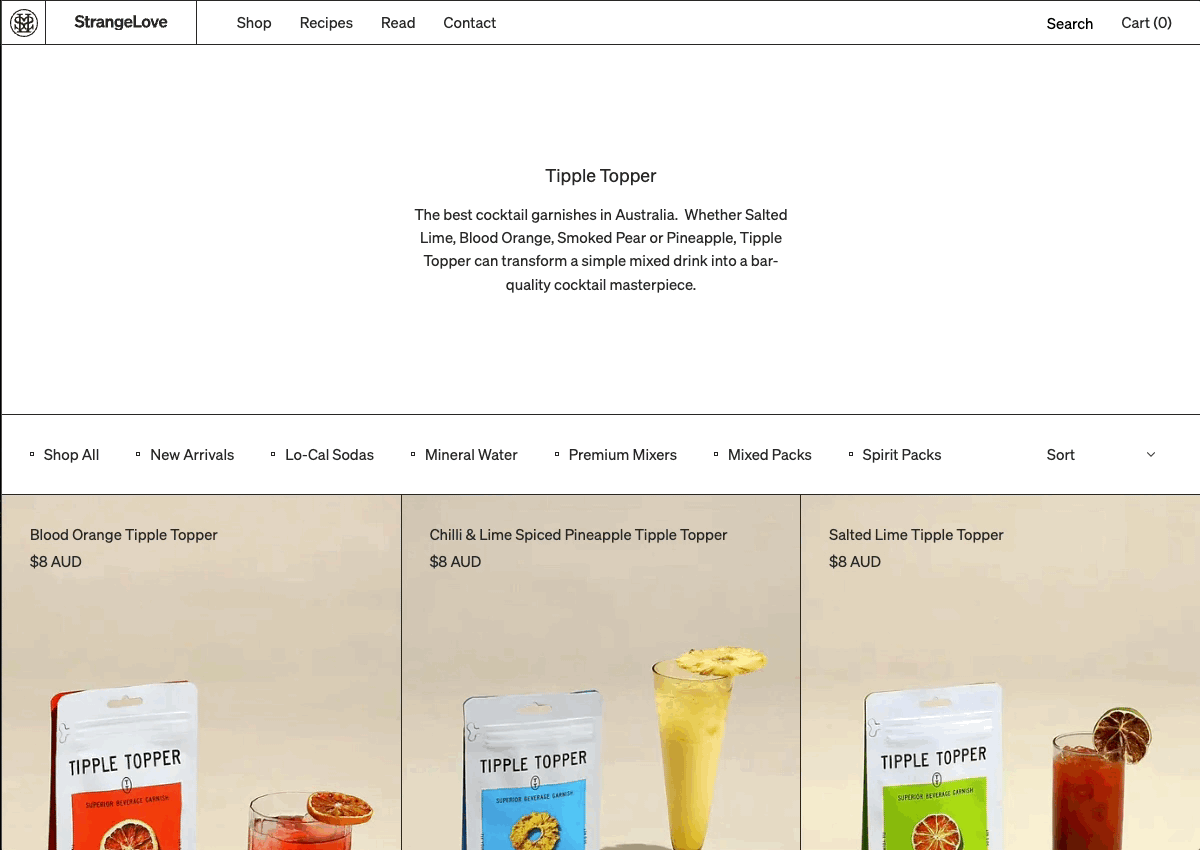The width and height of the screenshot is (1200, 850).
Task: Open the Contact page
Action: pos(469,23)
